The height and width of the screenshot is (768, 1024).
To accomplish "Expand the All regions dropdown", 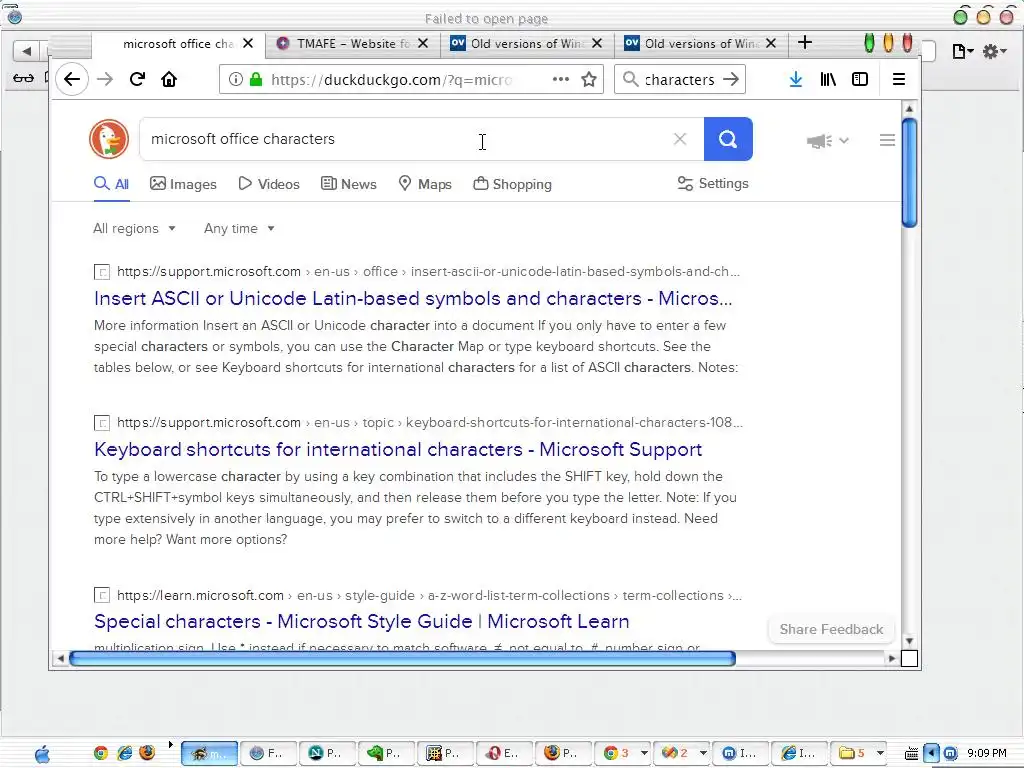I will point(135,229).
